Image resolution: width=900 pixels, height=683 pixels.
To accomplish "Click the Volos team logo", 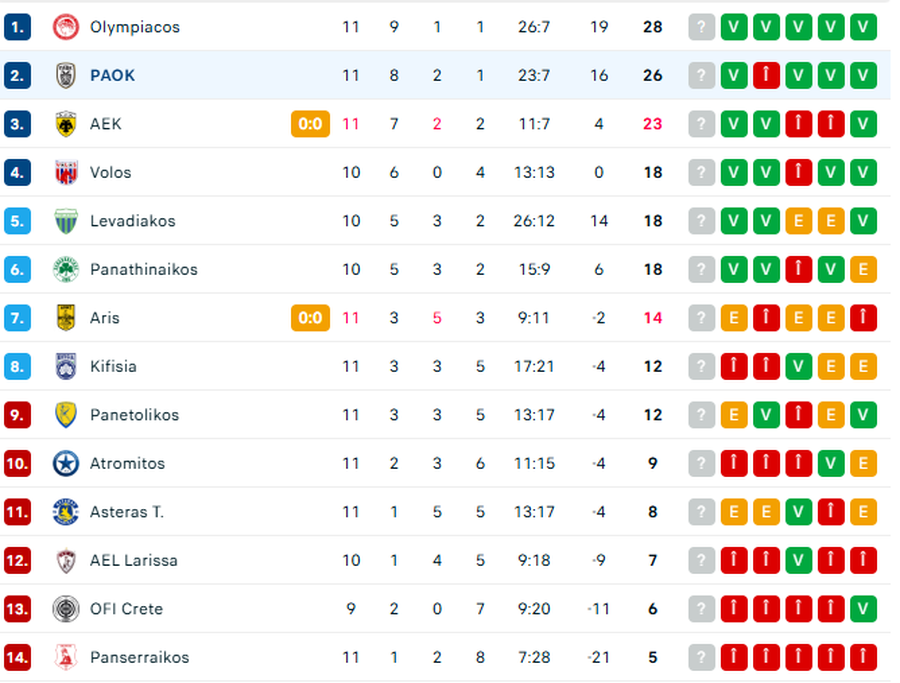I will 65,172.
